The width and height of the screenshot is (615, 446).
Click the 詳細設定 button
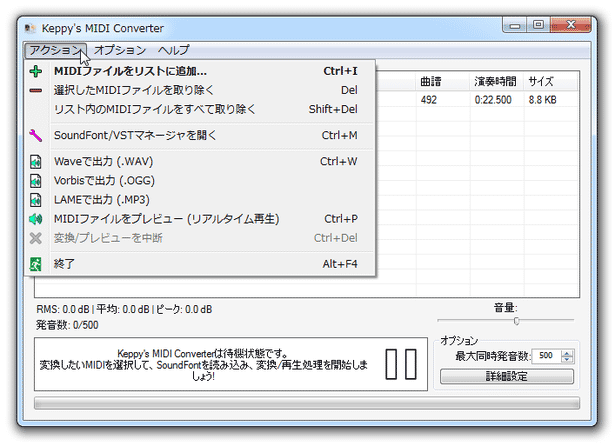[x=507, y=377]
